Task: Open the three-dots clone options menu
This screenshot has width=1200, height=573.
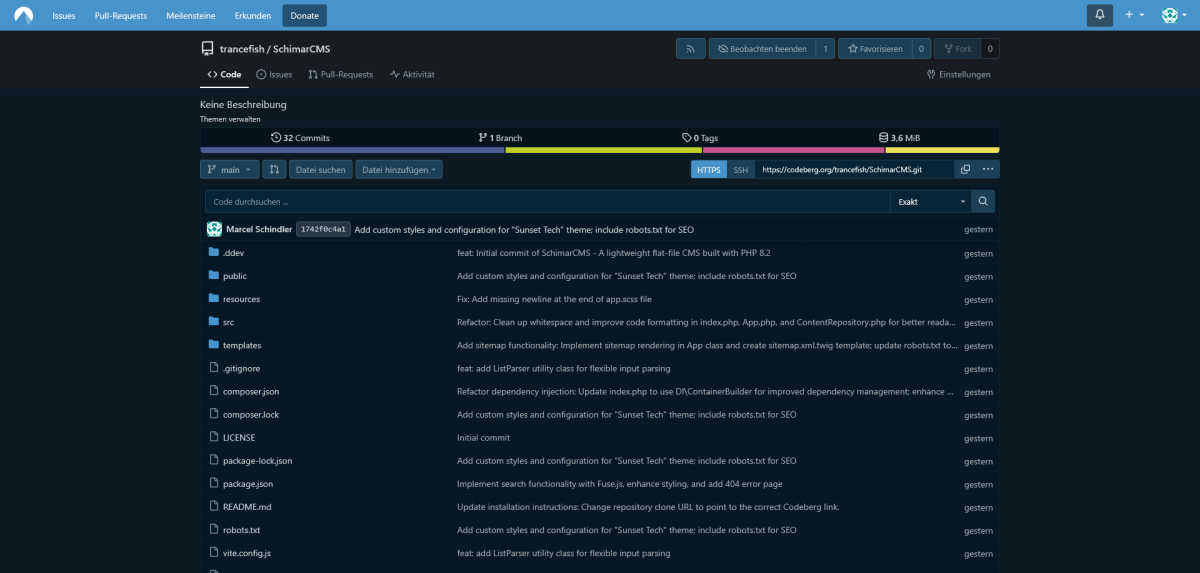Action: [x=988, y=170]
